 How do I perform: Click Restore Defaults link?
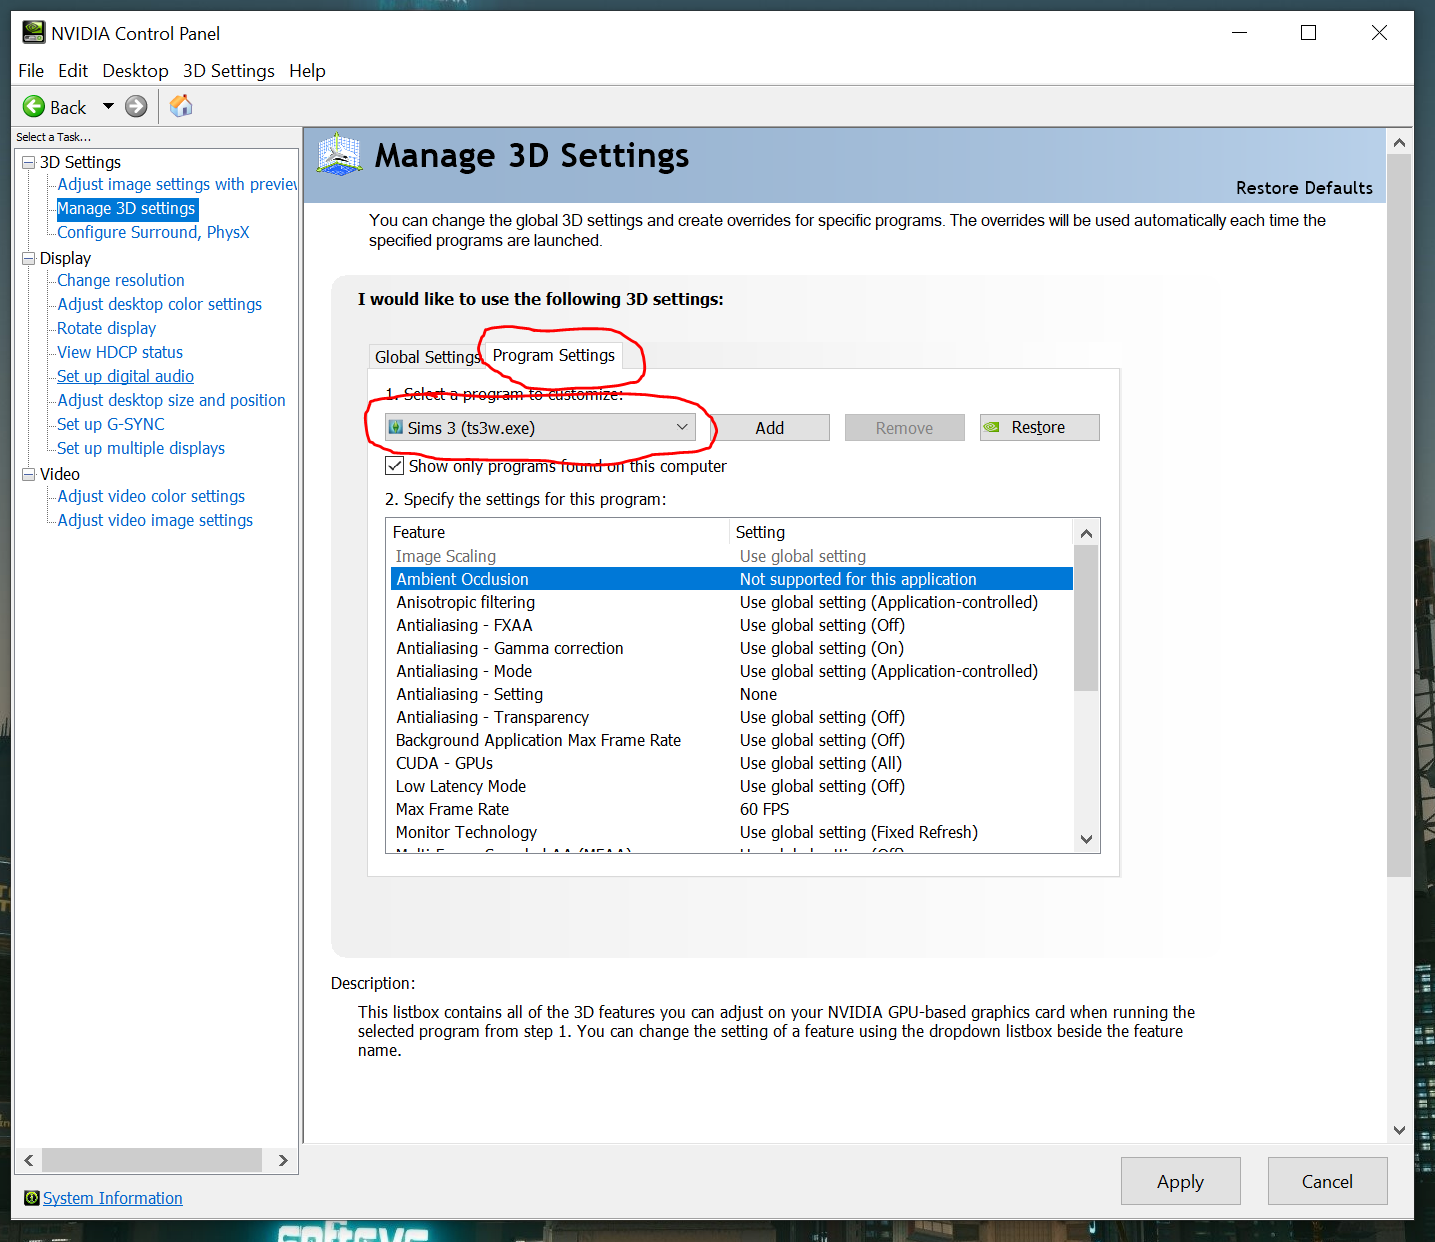[x=1304, y=188]
